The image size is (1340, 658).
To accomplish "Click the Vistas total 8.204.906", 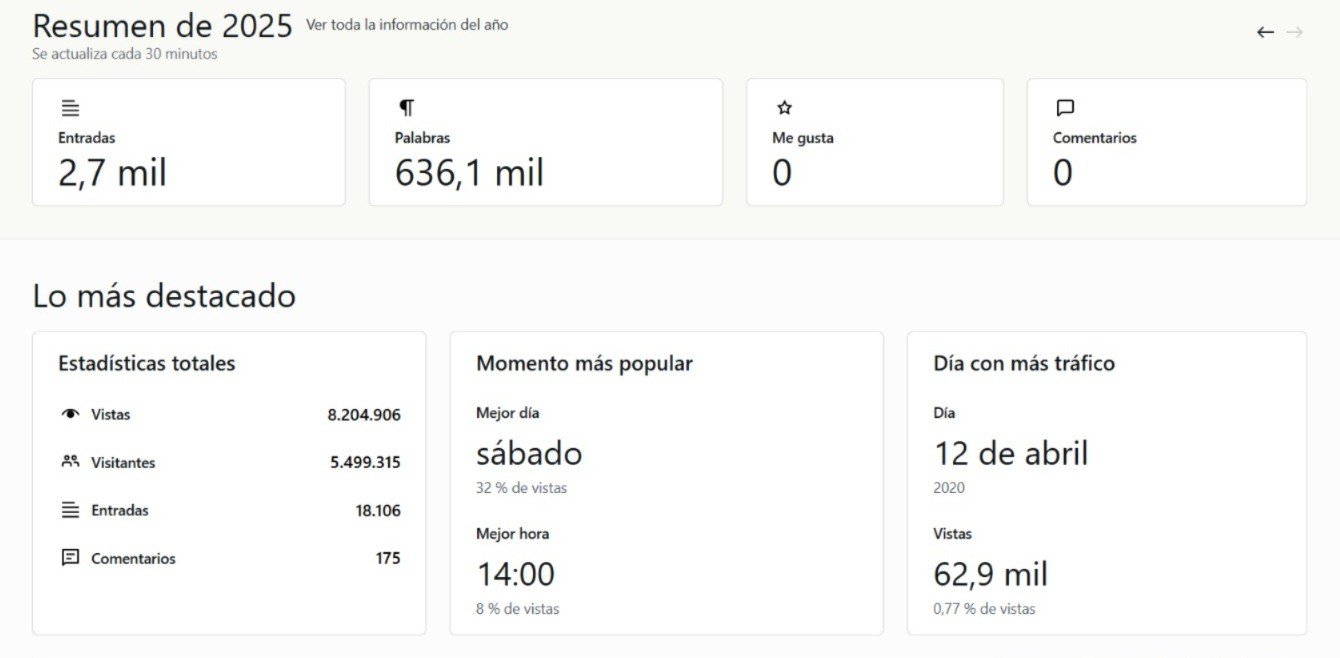I will [x=364, y=415].
